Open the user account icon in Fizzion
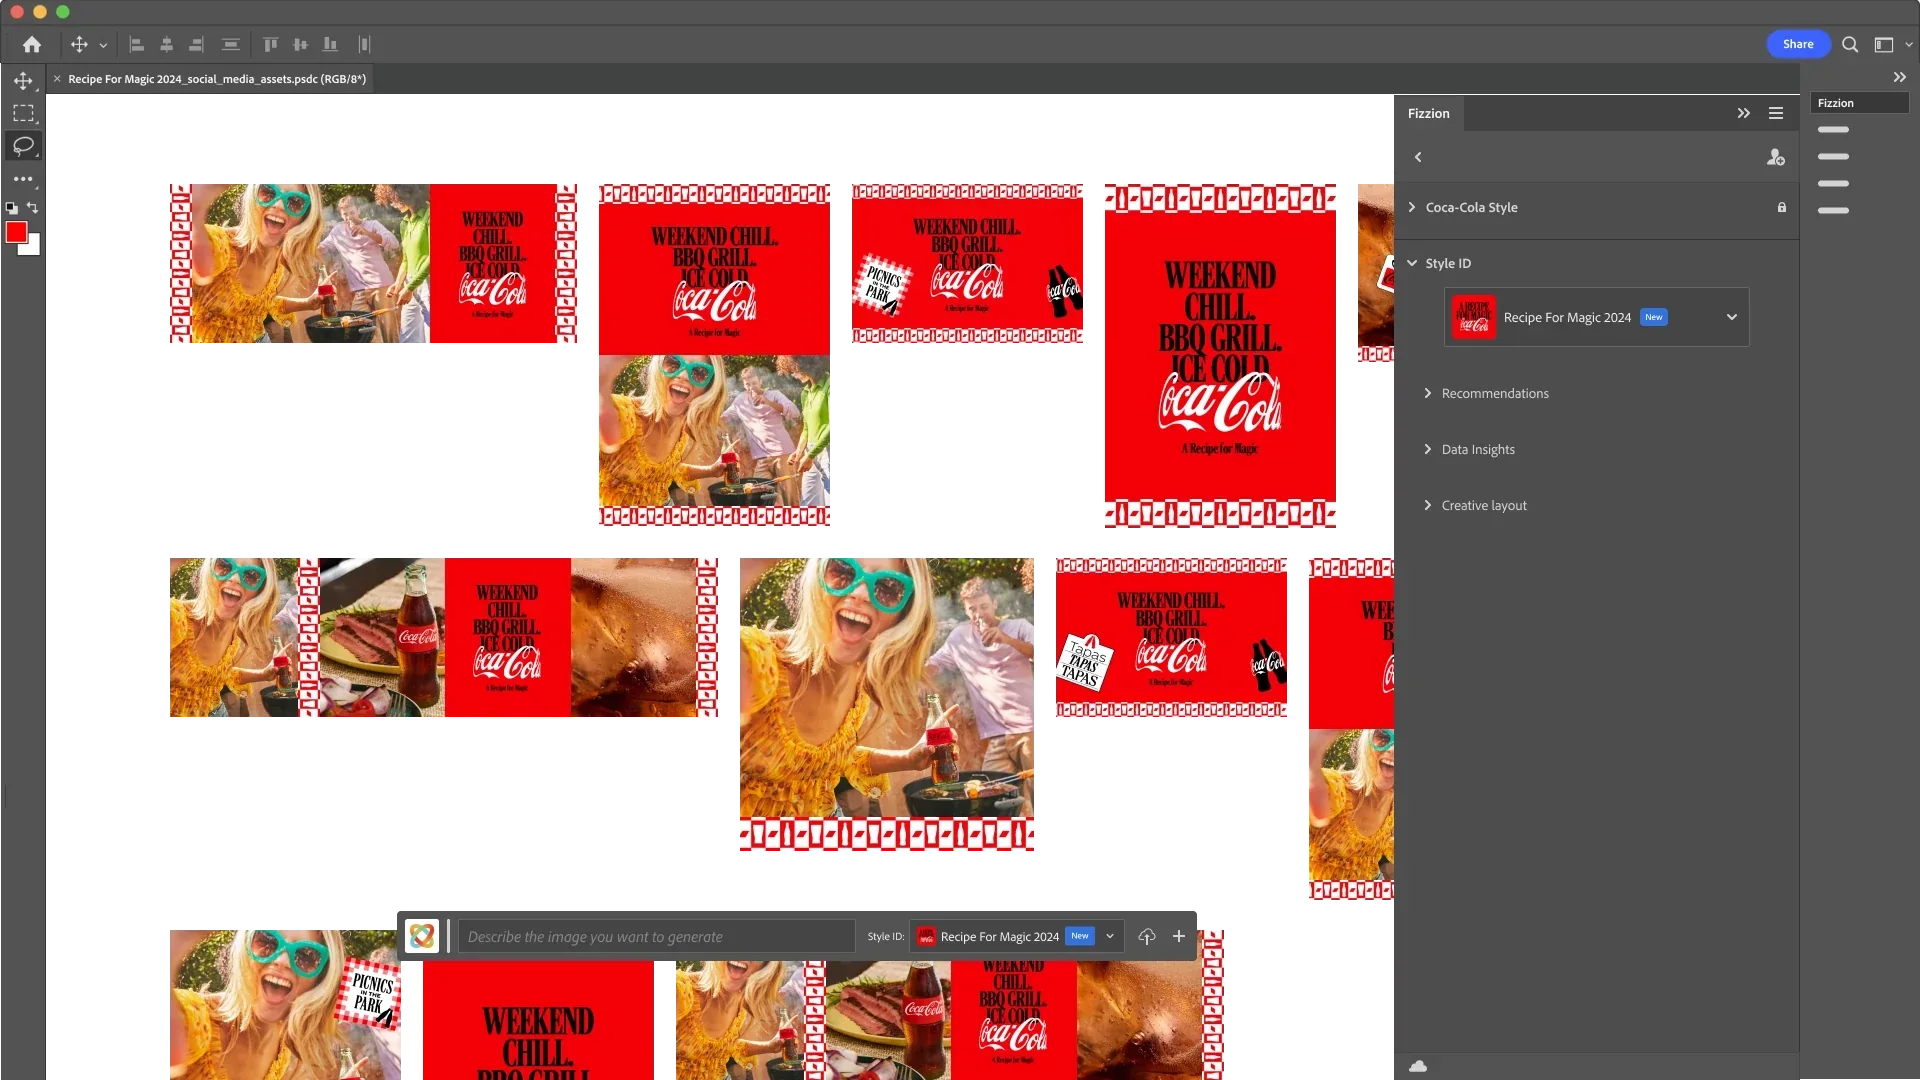1920x1080 pixels. tap(1775, 157)
